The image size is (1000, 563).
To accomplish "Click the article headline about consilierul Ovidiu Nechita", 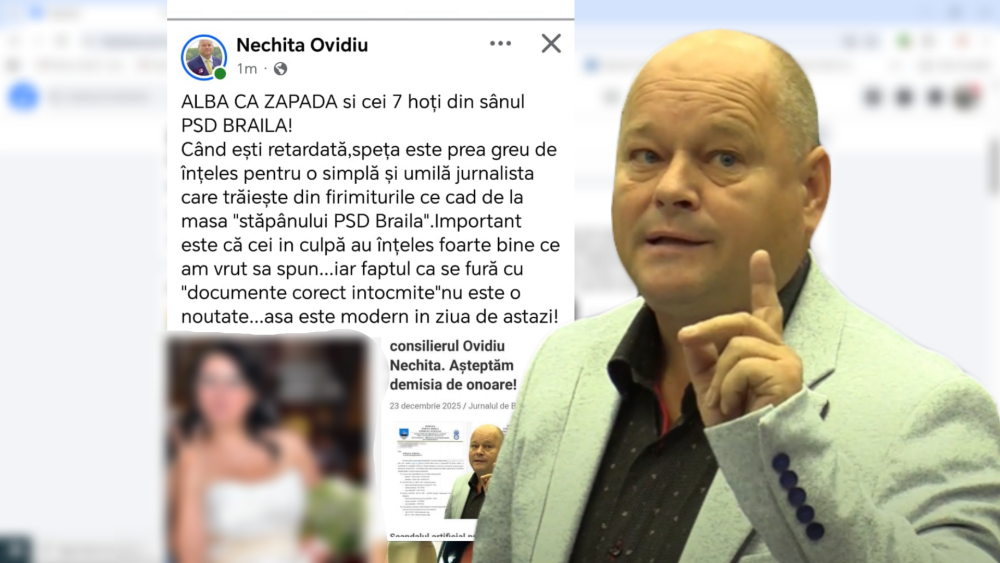I will 453,365.
